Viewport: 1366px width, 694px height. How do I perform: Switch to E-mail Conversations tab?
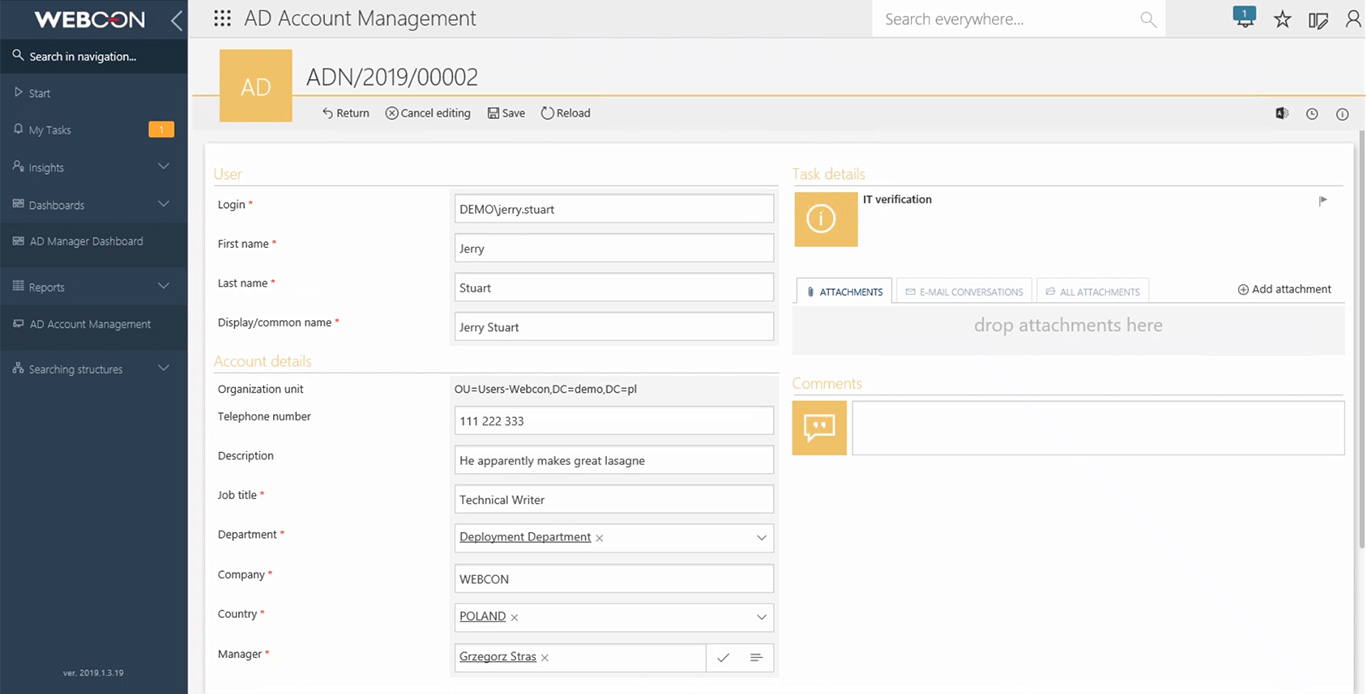click(964, 292)
